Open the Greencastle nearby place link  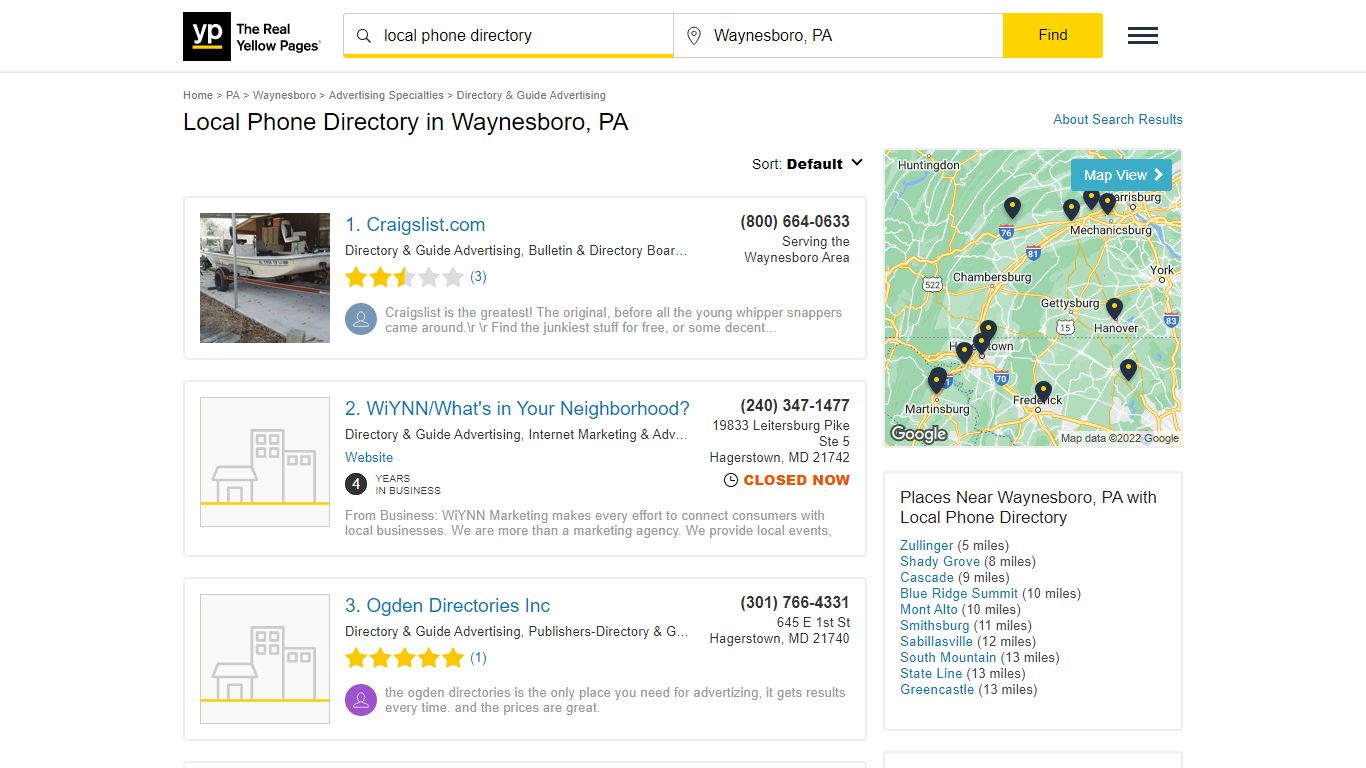pyautogui.click(x=937, y=689)
